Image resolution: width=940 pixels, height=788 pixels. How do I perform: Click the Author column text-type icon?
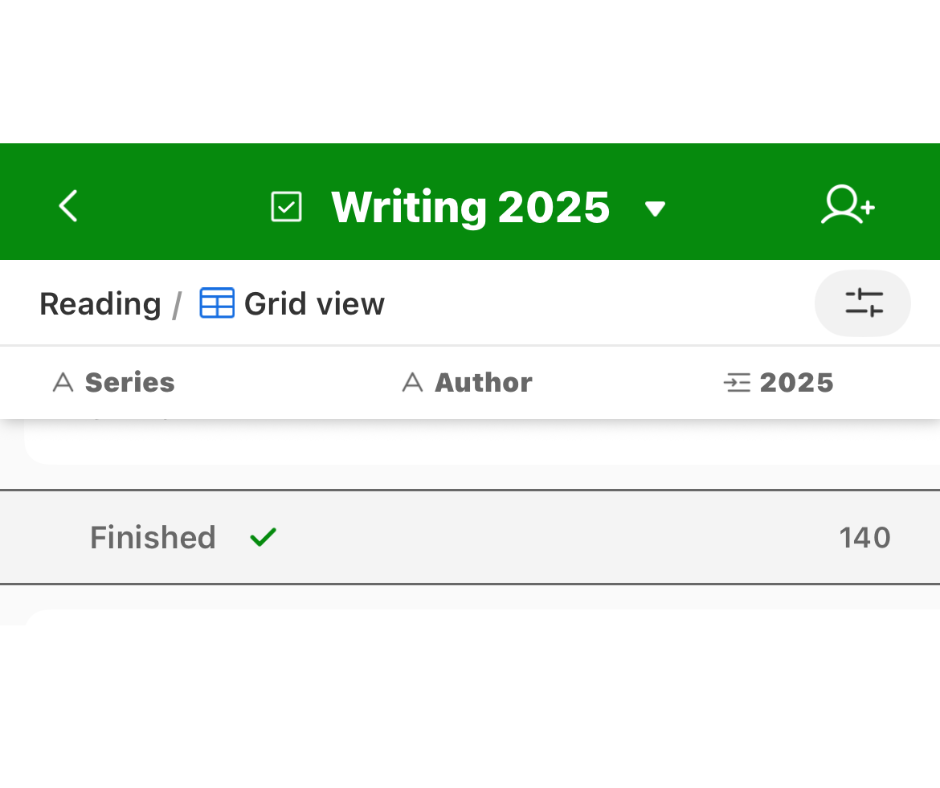[x=412, y=383]
